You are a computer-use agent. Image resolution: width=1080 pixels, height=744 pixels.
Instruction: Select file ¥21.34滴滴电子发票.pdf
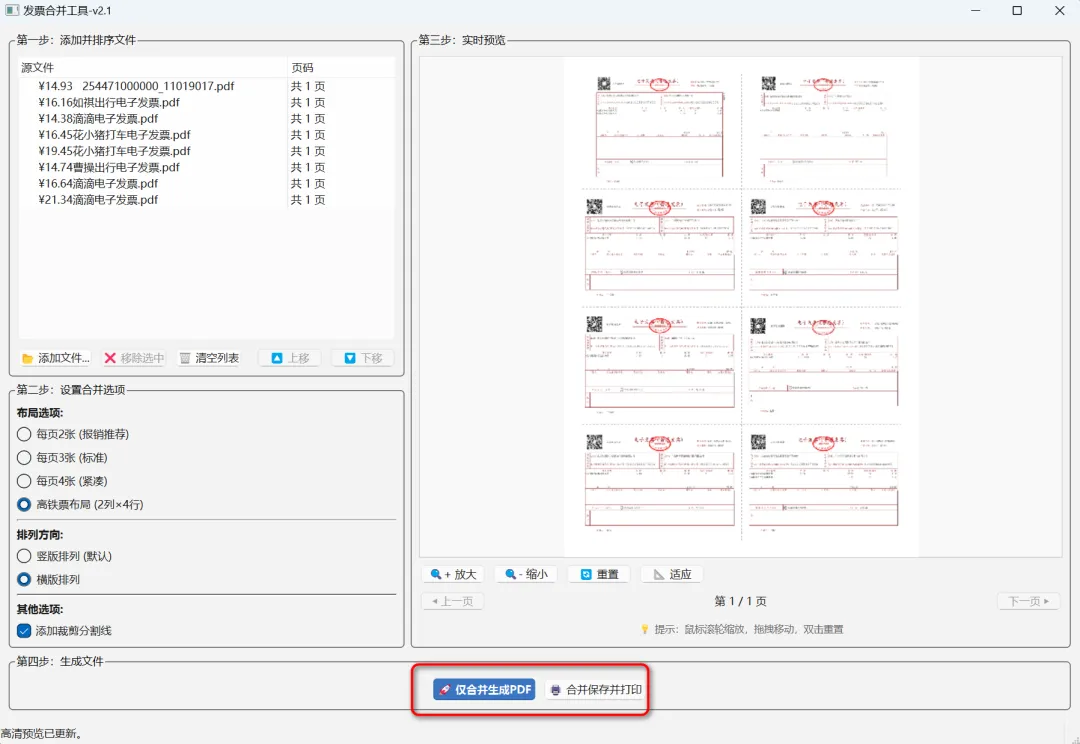tap(98, 200)
